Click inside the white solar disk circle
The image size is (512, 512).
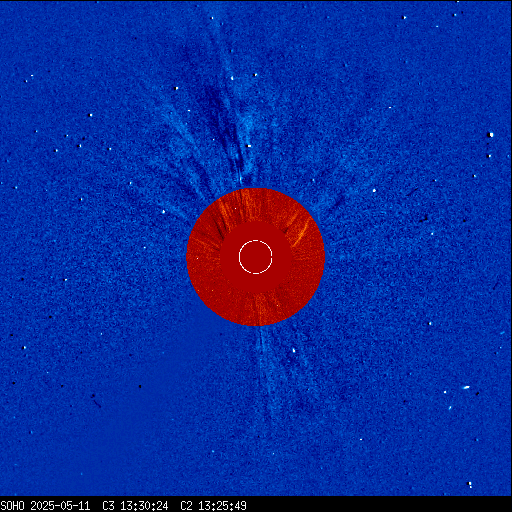point(256,257)
